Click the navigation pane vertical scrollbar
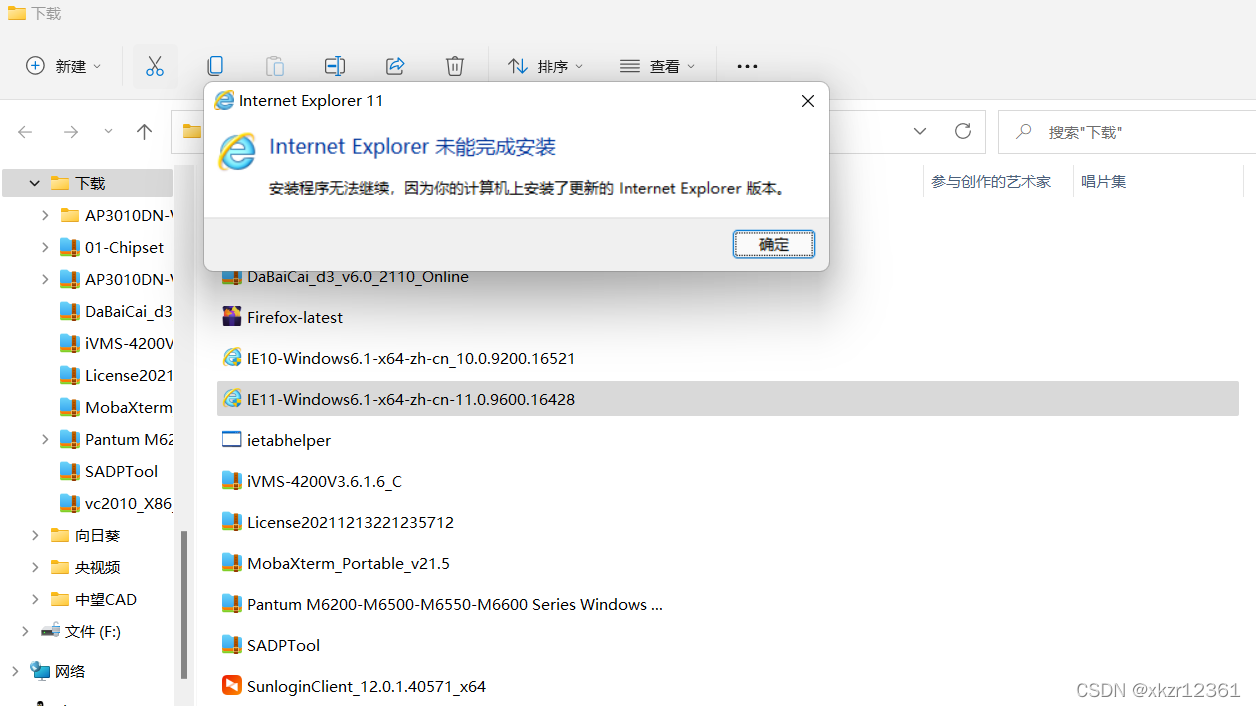Image resolution: width=1256 pixels, height=707 pixels. pos(183,604)
